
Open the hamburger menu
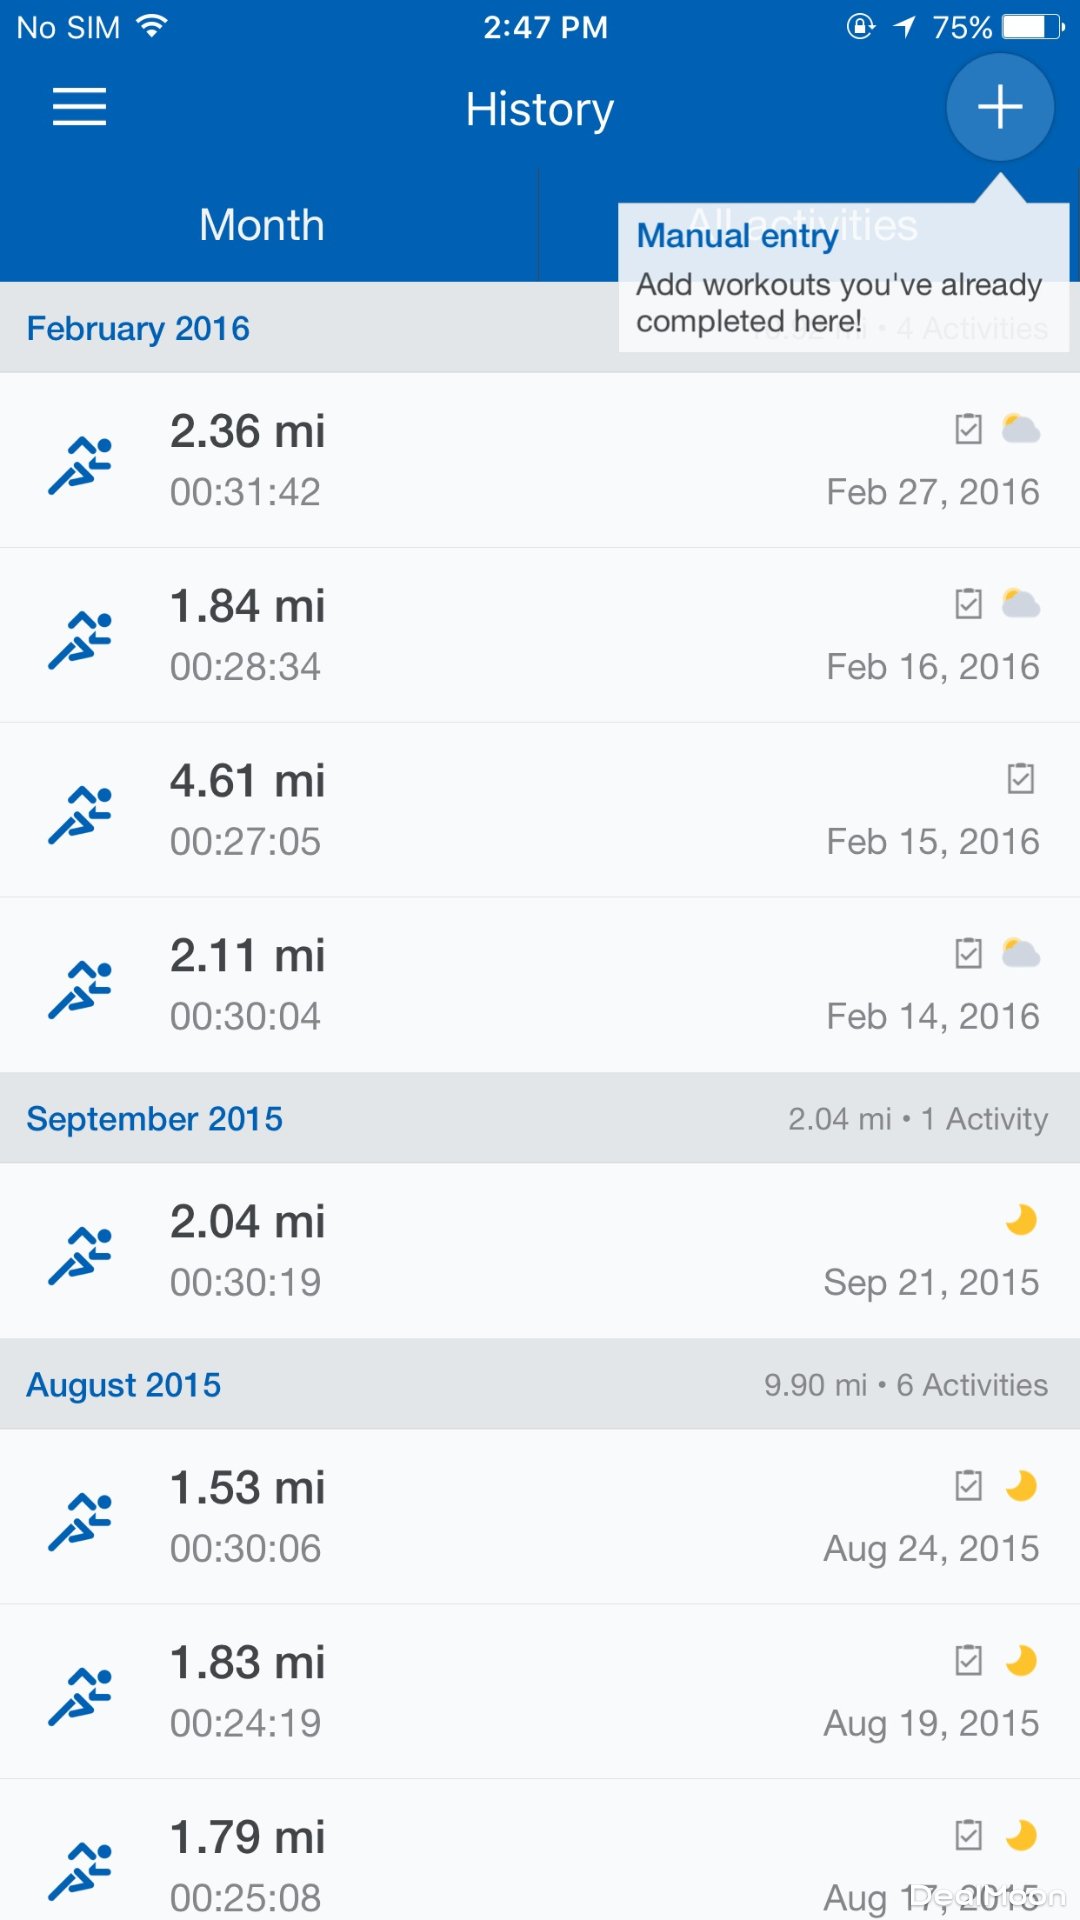[79, 107]
